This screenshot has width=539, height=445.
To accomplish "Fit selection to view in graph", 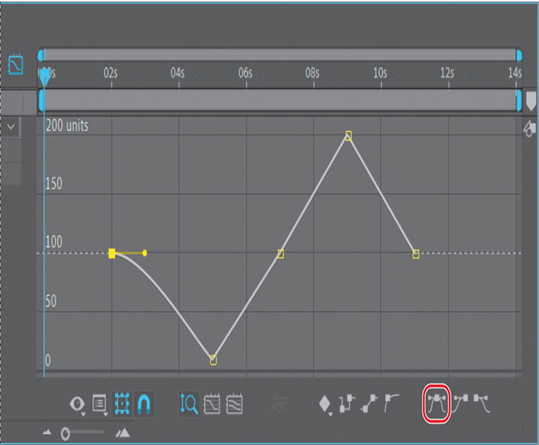I will click(x=212, y=404).
